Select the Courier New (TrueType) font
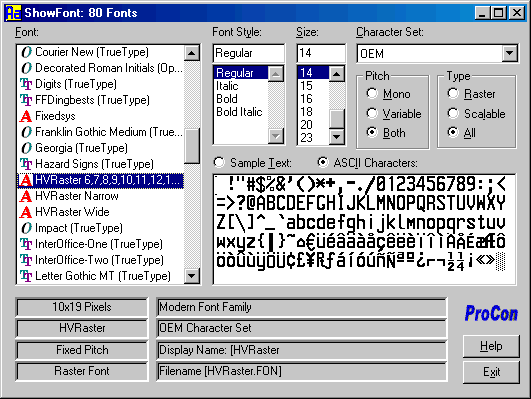 [101, 52]
